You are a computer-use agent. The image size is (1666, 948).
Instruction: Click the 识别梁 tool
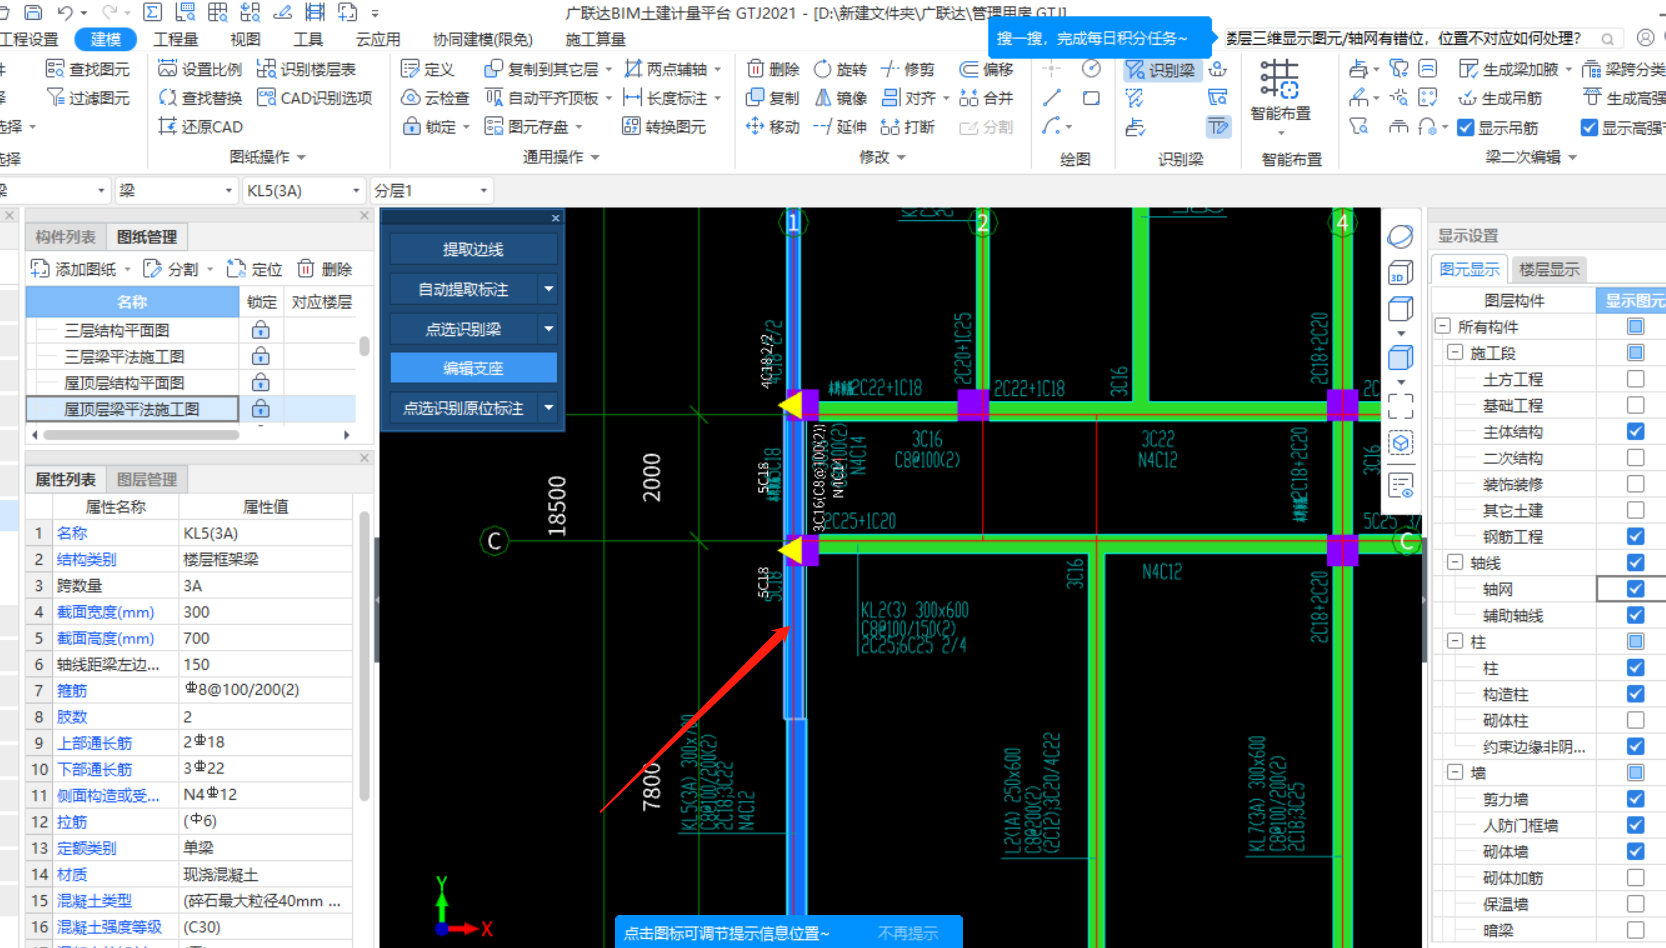pos(1160,70)
